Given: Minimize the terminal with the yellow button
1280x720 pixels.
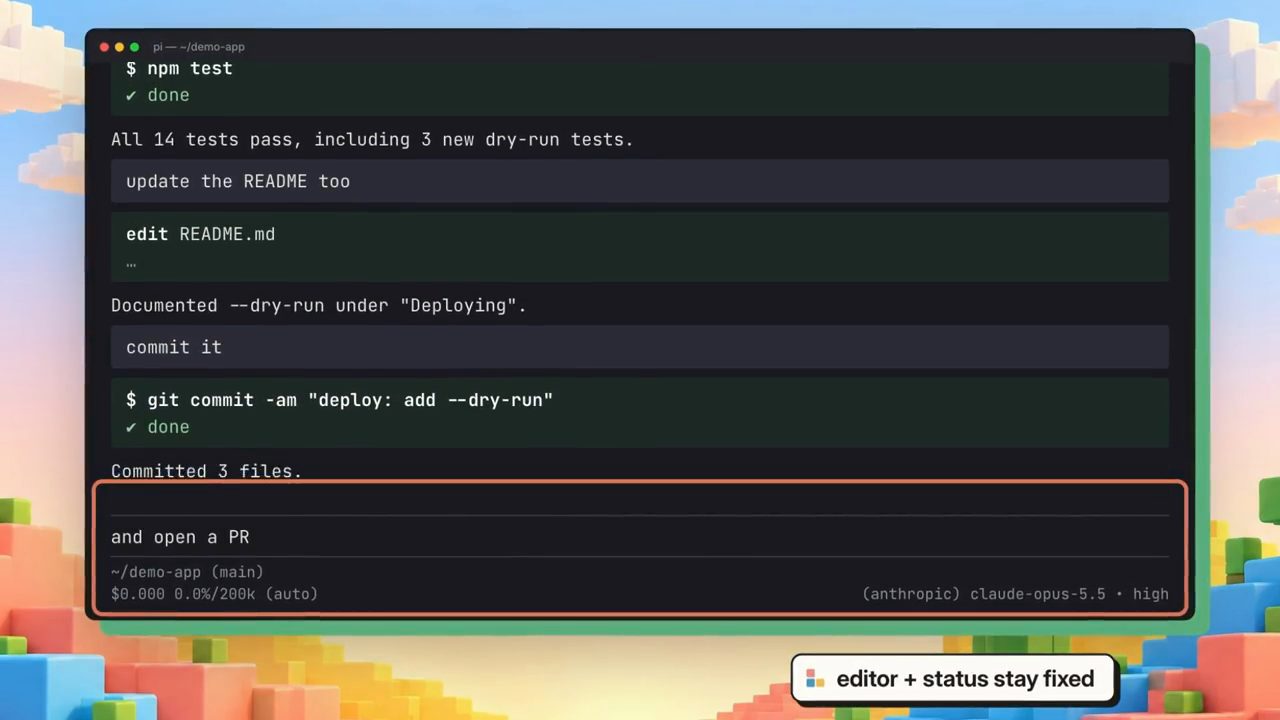Looking at the screenshot, I should 119,47.
